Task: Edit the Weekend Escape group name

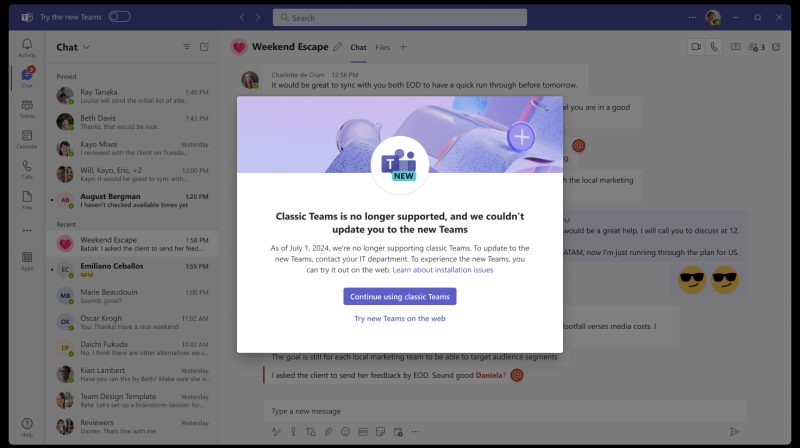Action: pos(337,47)
